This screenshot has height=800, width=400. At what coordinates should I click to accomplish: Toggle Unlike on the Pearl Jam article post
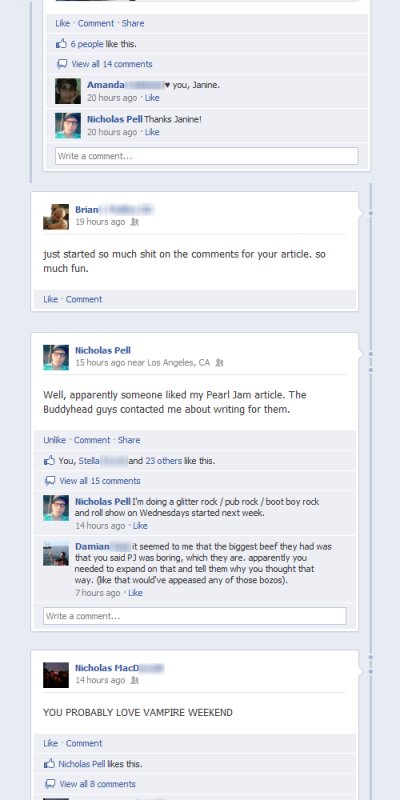(55, 440)
